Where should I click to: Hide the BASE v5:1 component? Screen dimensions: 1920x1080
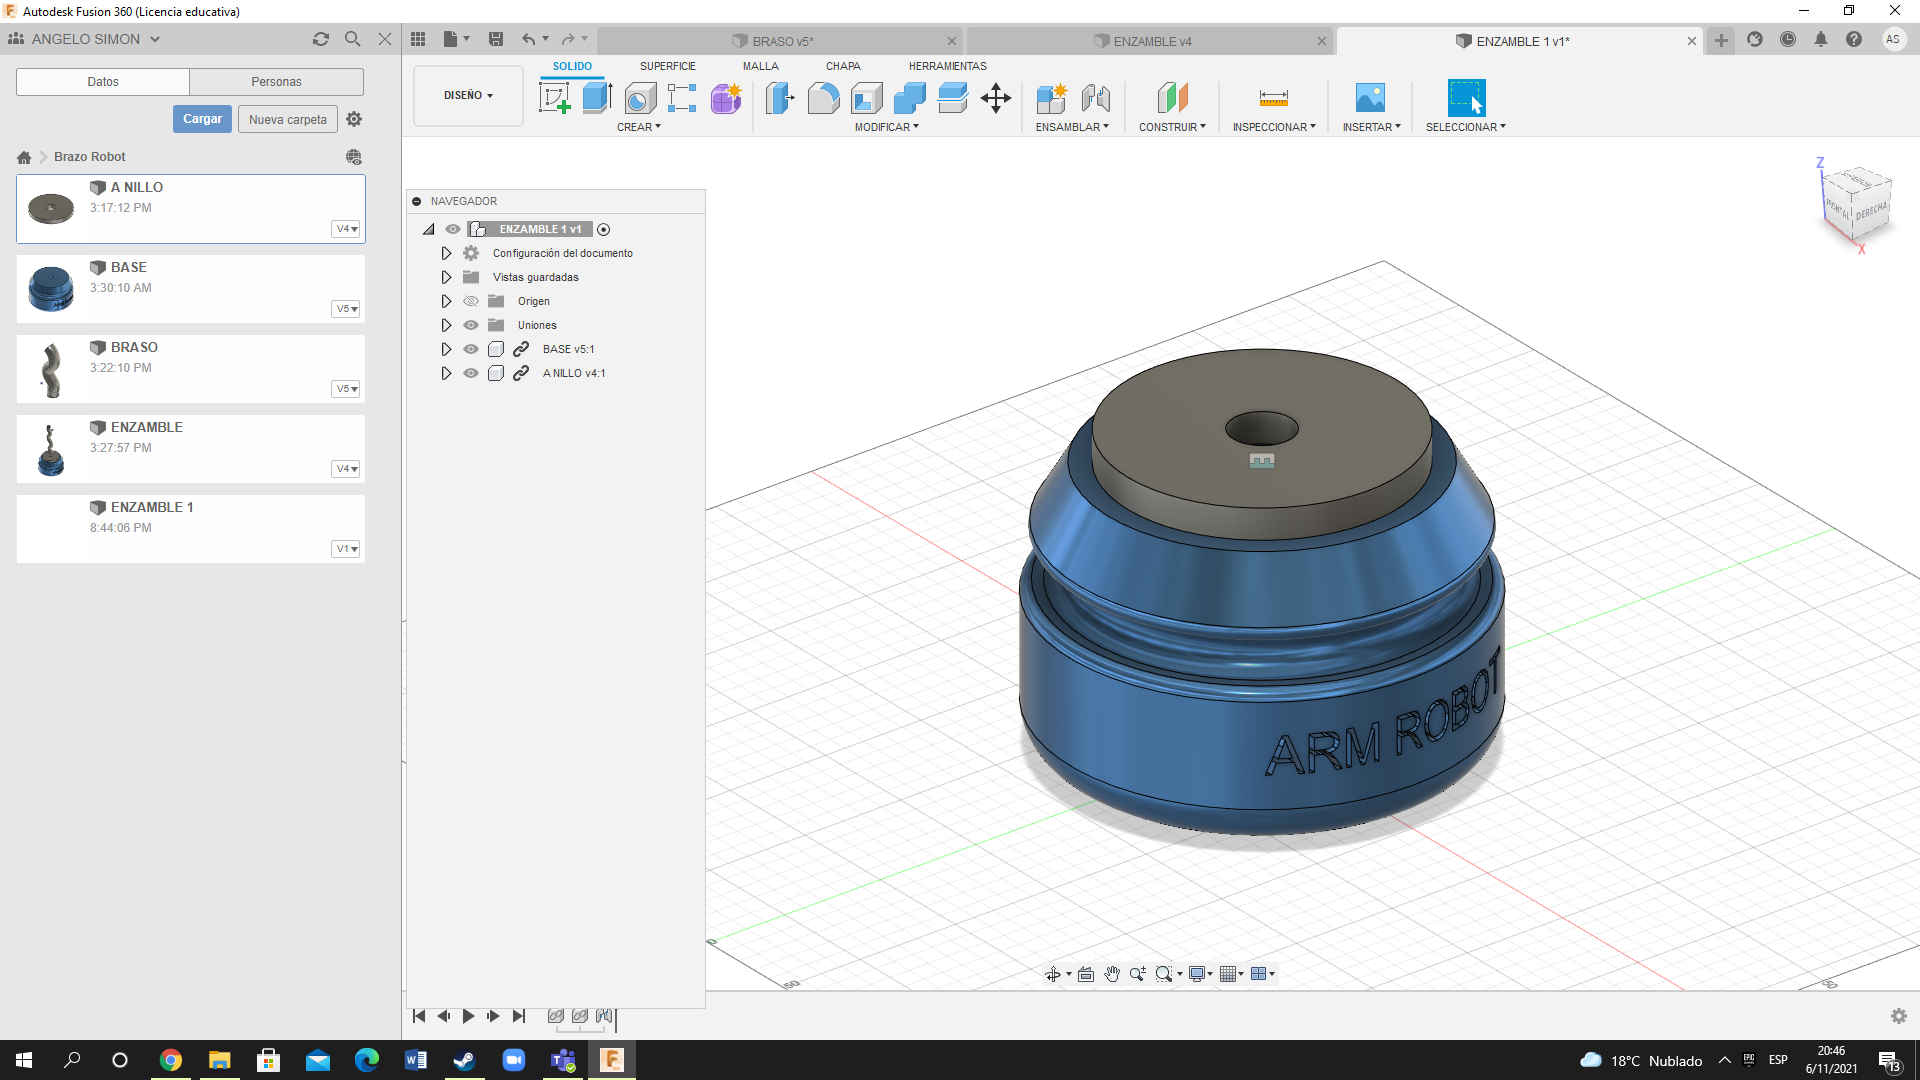[471, 349]
